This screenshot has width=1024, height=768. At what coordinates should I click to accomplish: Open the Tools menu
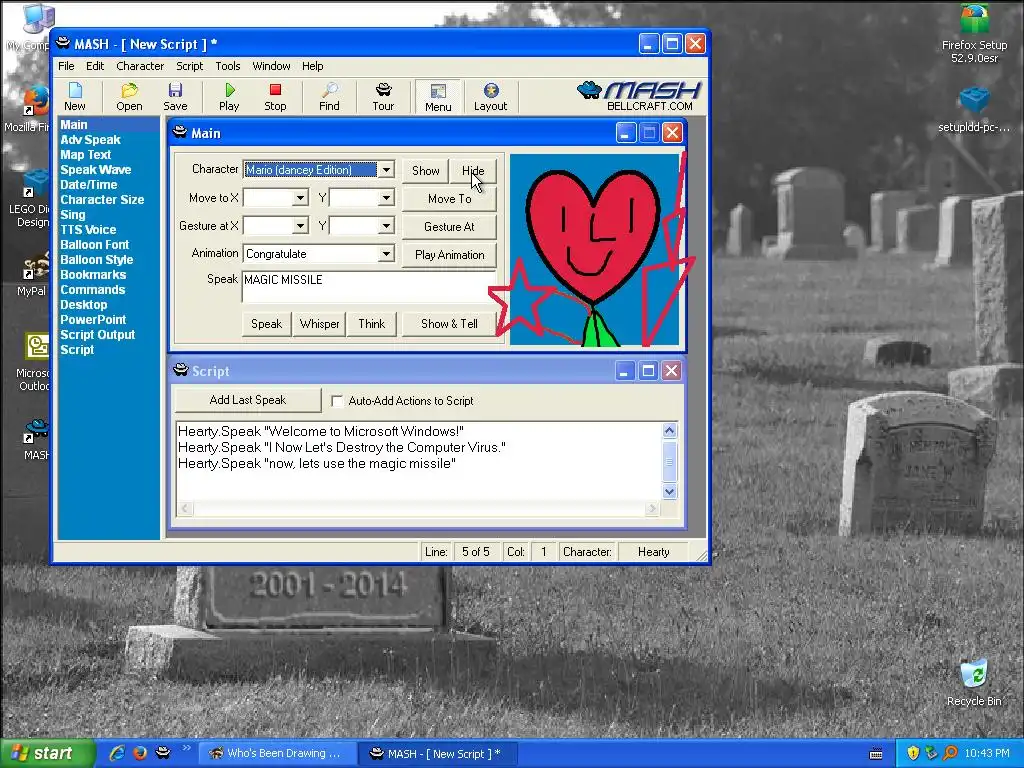[x=228, y=66]
